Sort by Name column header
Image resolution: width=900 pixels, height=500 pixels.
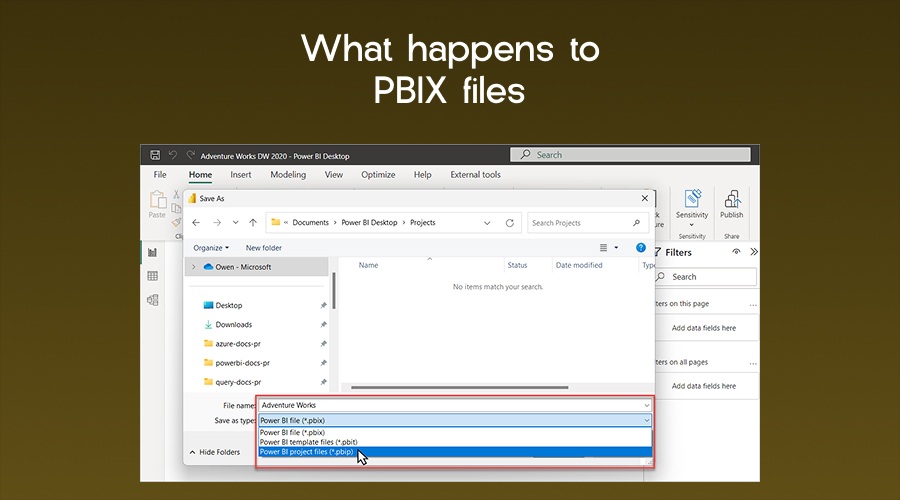(368, 265)
